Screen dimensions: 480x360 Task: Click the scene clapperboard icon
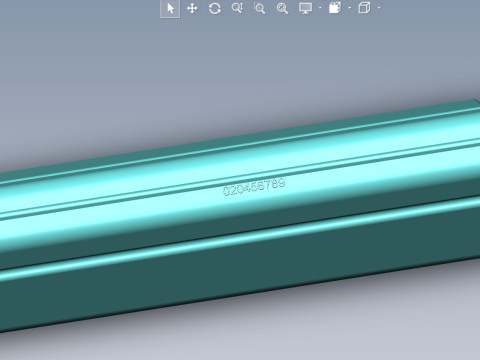(x=335, y=8)
